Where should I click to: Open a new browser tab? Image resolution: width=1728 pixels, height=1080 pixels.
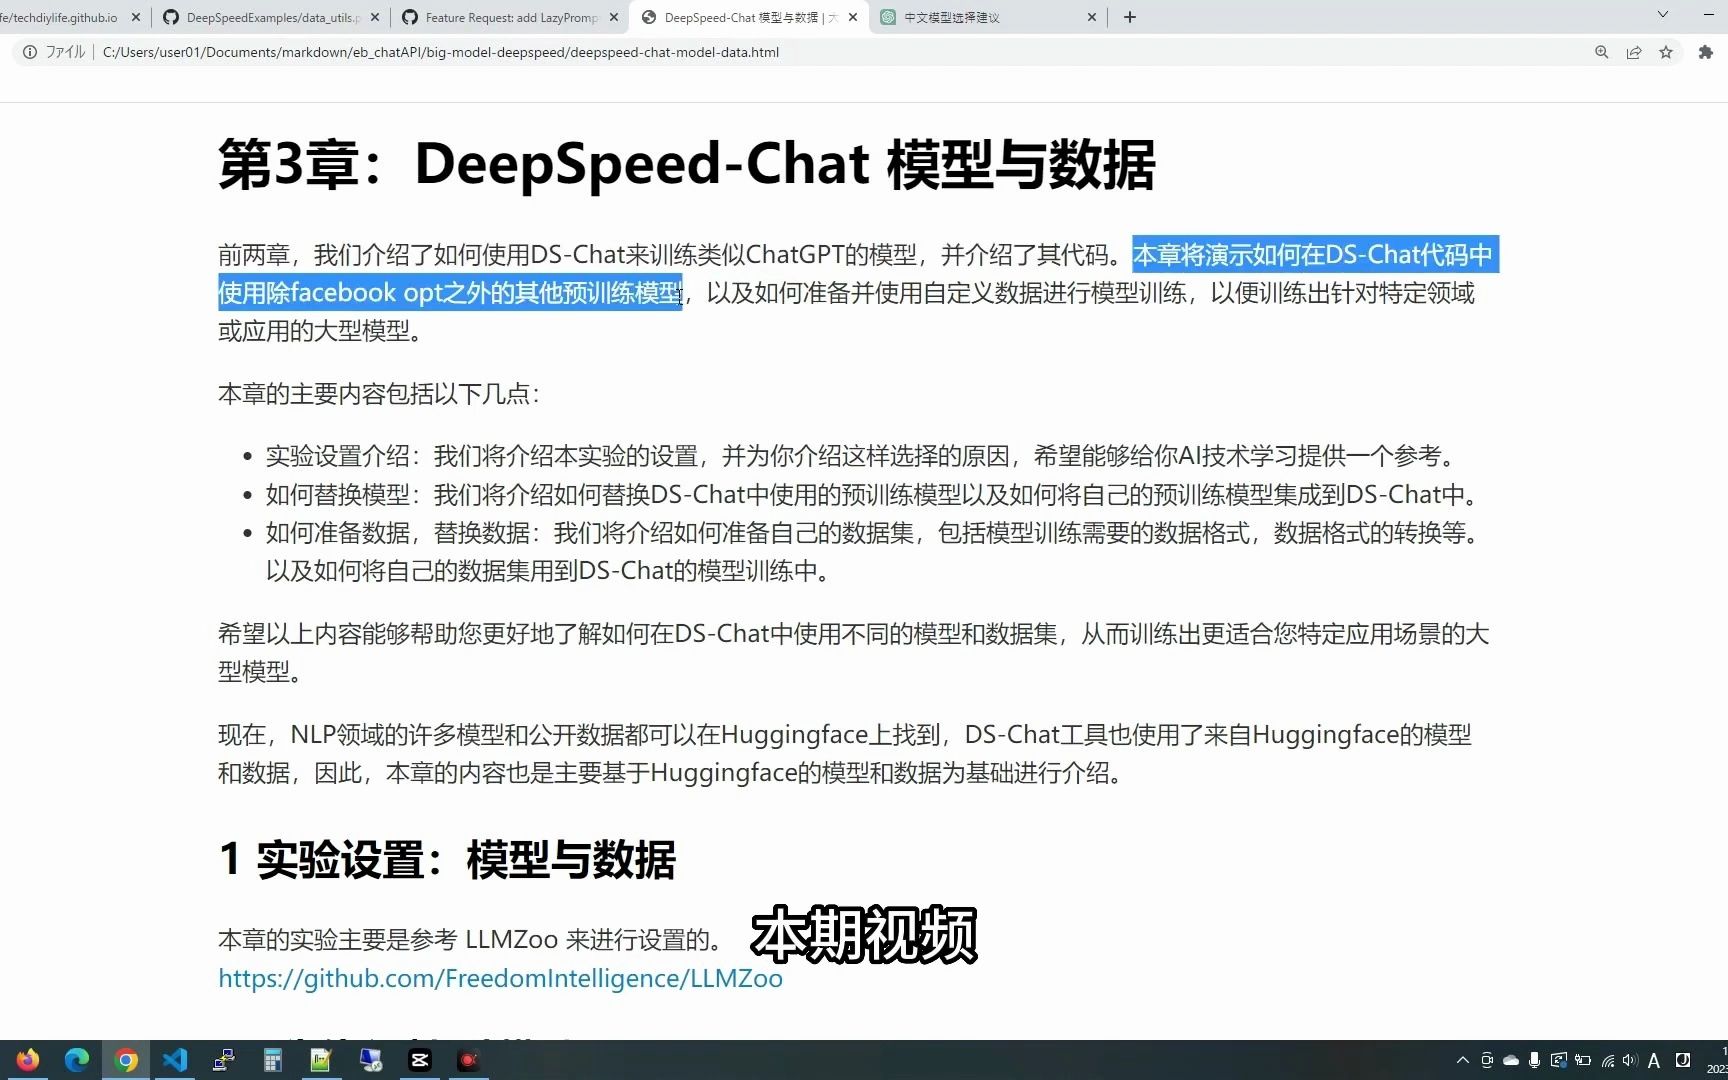point(1129,17)
